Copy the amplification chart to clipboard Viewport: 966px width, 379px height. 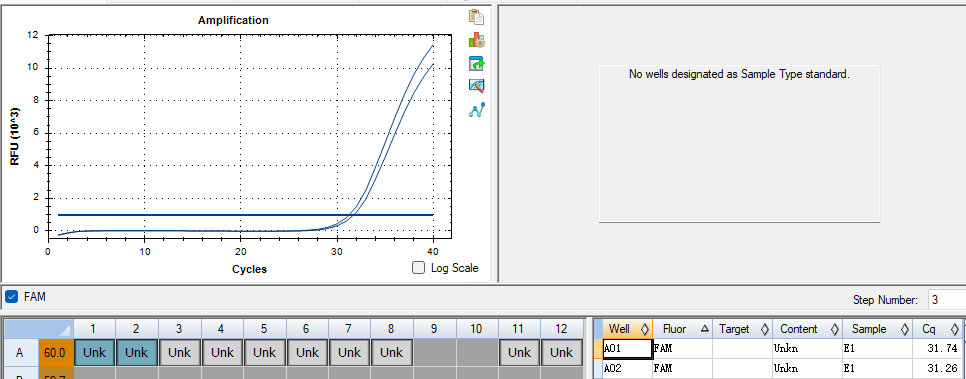pos(476,17)
